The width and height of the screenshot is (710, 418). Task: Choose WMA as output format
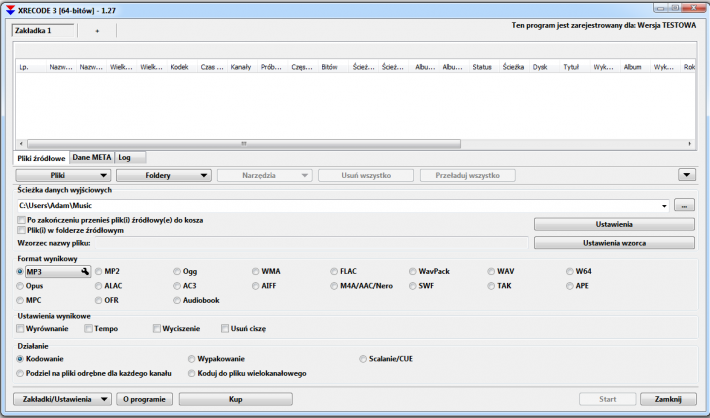(255, 272)
